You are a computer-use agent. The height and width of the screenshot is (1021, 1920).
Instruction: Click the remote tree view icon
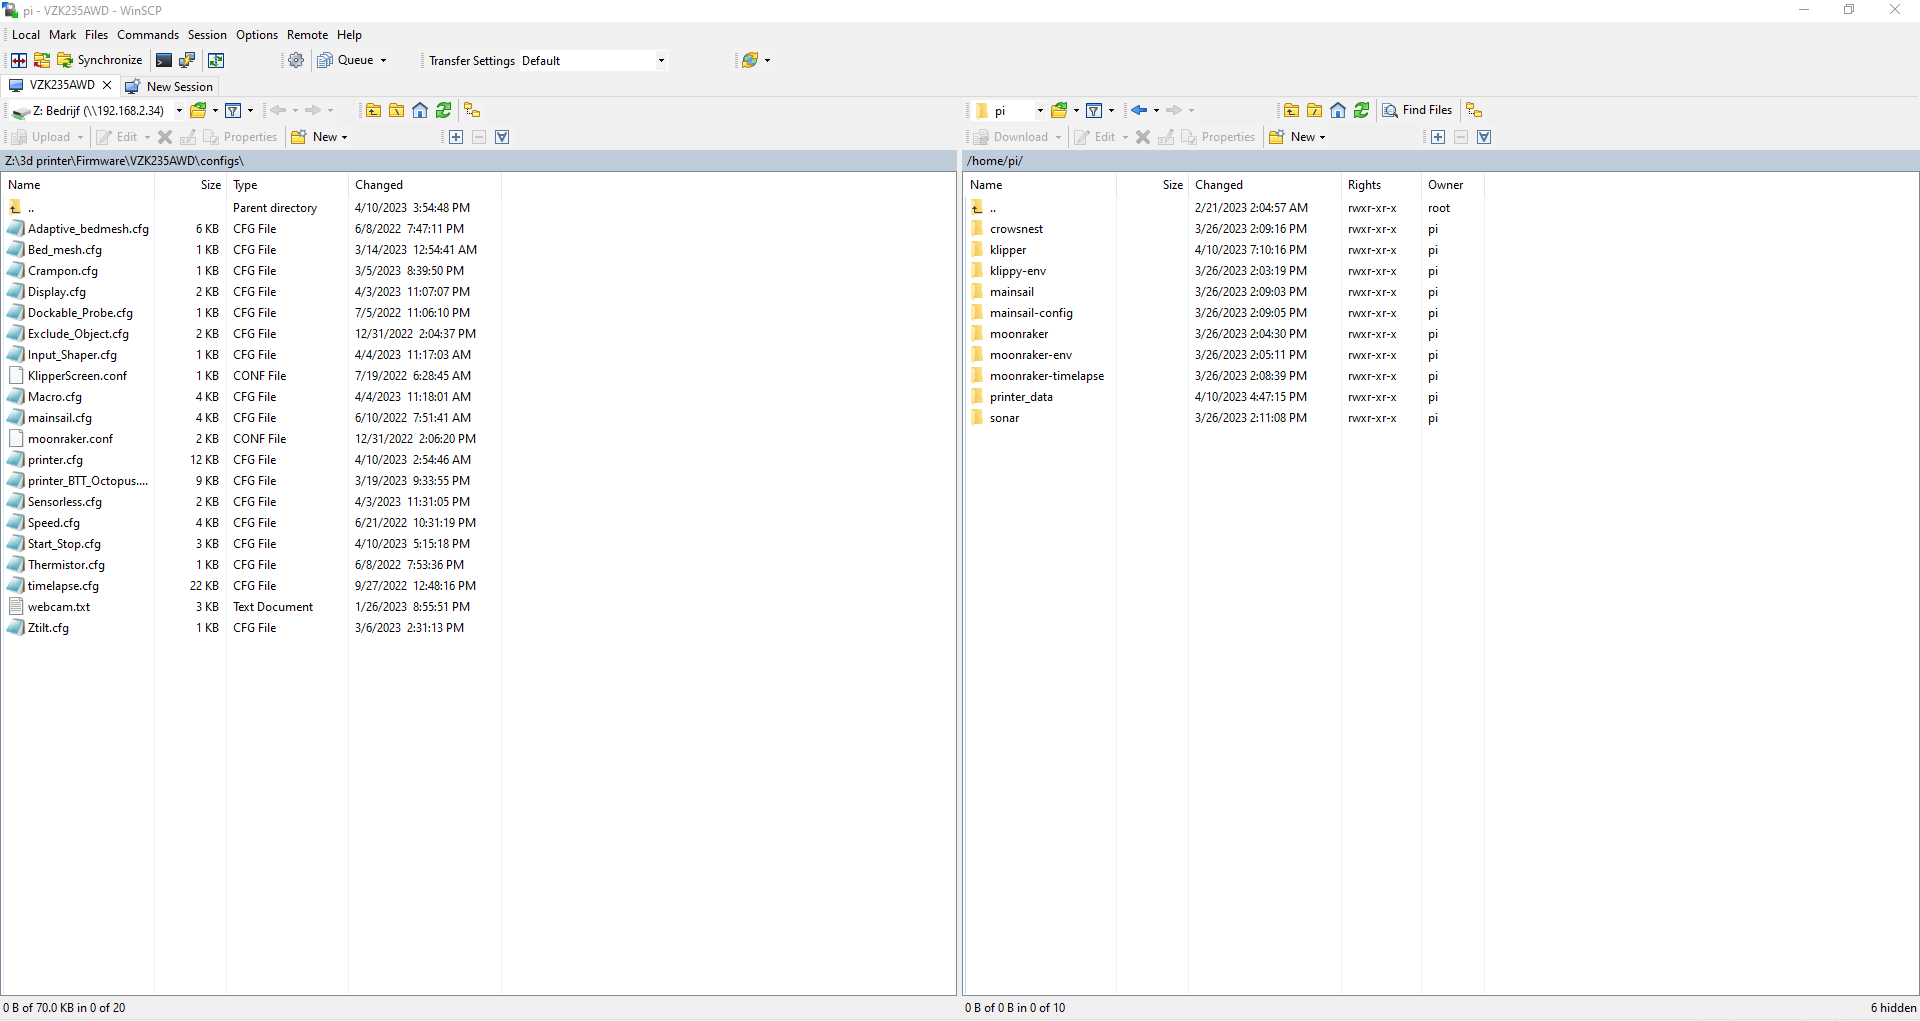(x=1474, y=111)
